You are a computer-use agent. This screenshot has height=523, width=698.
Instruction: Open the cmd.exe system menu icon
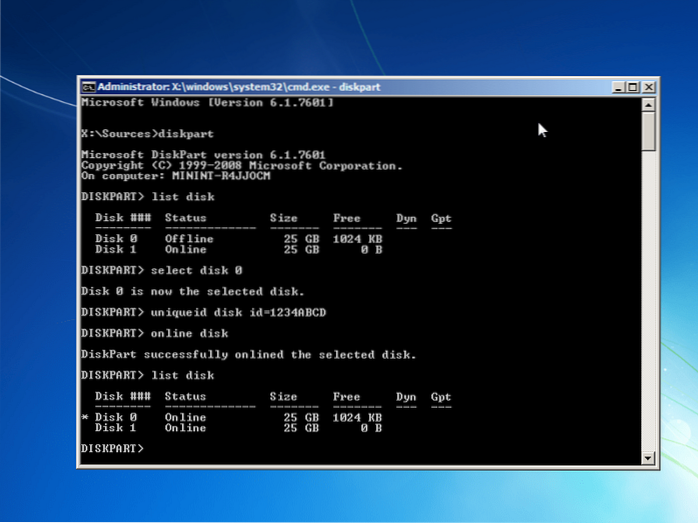(x=88, y=87)
